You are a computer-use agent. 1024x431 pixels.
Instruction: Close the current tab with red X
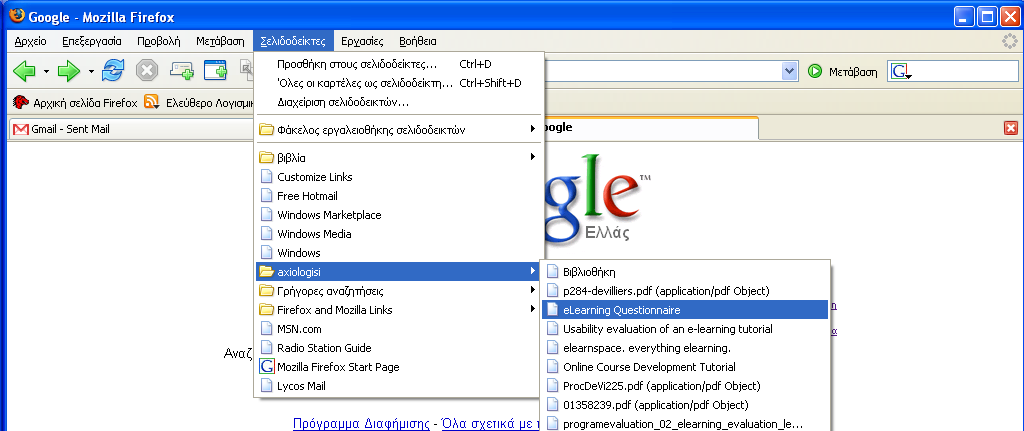point(1011,128)
